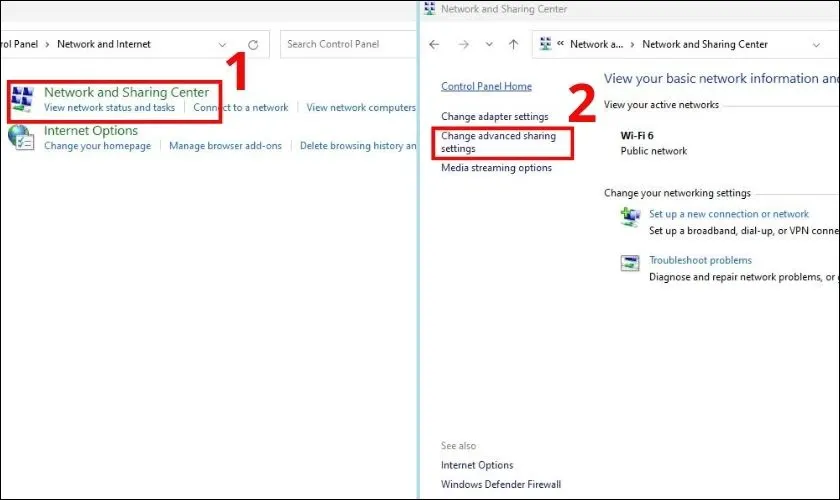This screenshot has height=500, width=840.
Task: Click Network and Sharing Center breadcrumb in right window
Action: click(704, 44)
